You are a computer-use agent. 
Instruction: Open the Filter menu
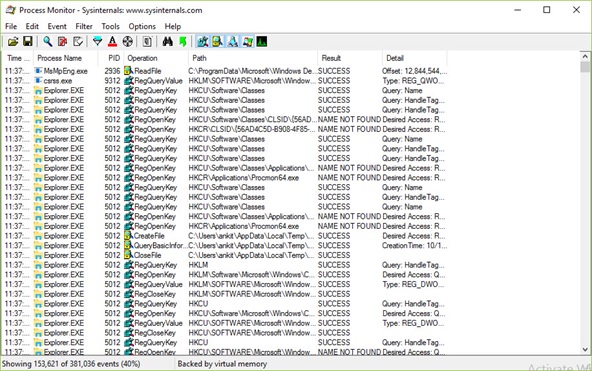pos(84,26)
